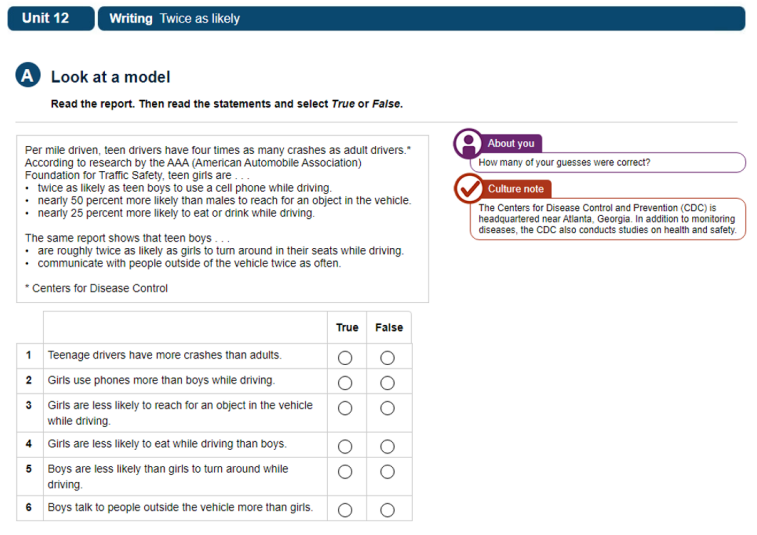
Task: Click the report model text box
Action: pos(222,218)
